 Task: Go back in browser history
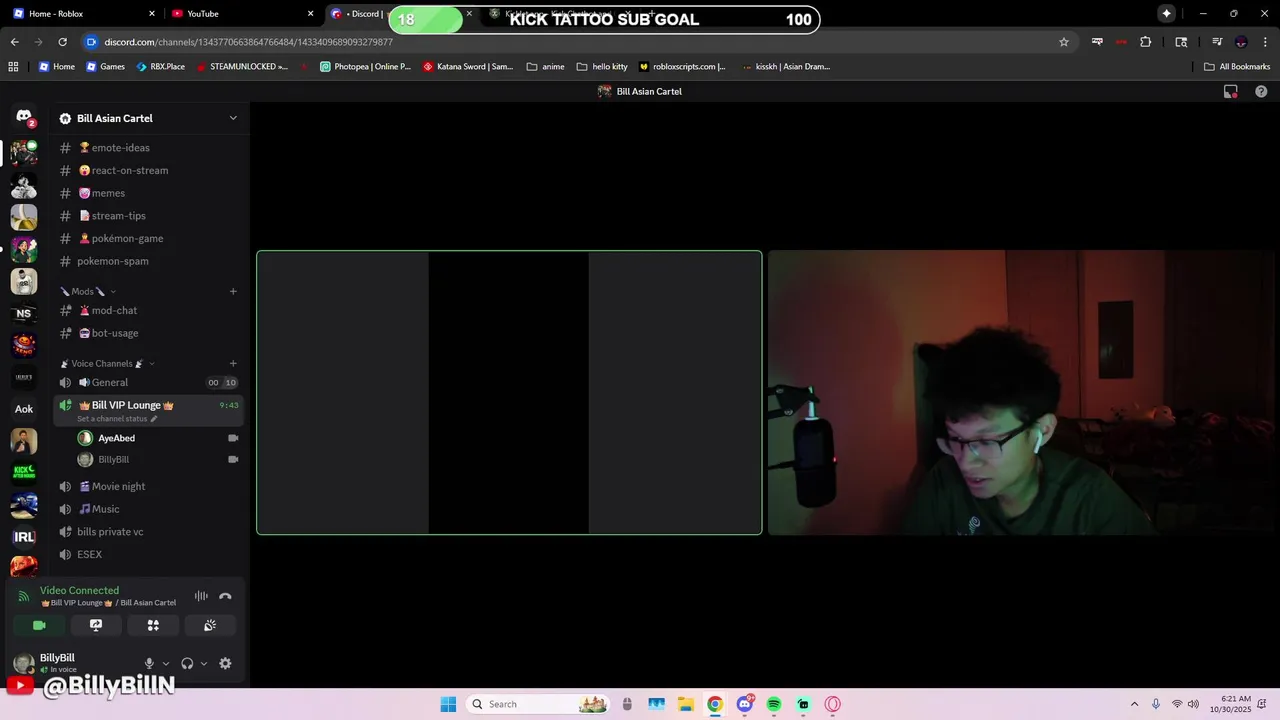click(x=14, y=42)
